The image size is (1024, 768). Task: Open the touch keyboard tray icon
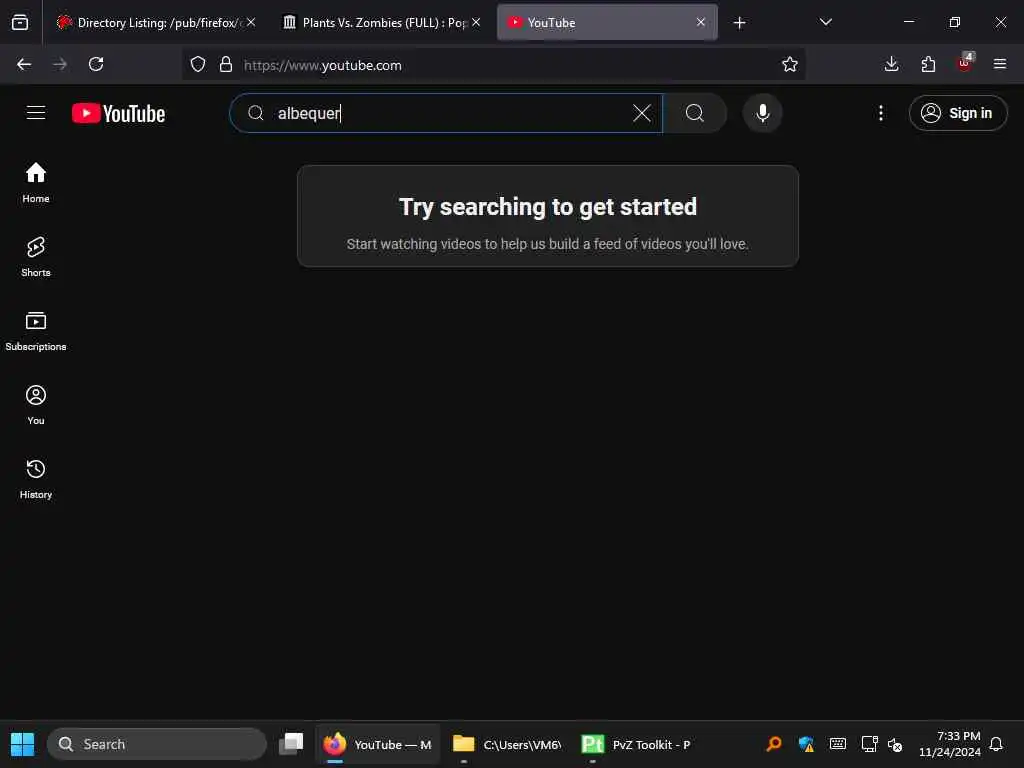tap(837, 744)
